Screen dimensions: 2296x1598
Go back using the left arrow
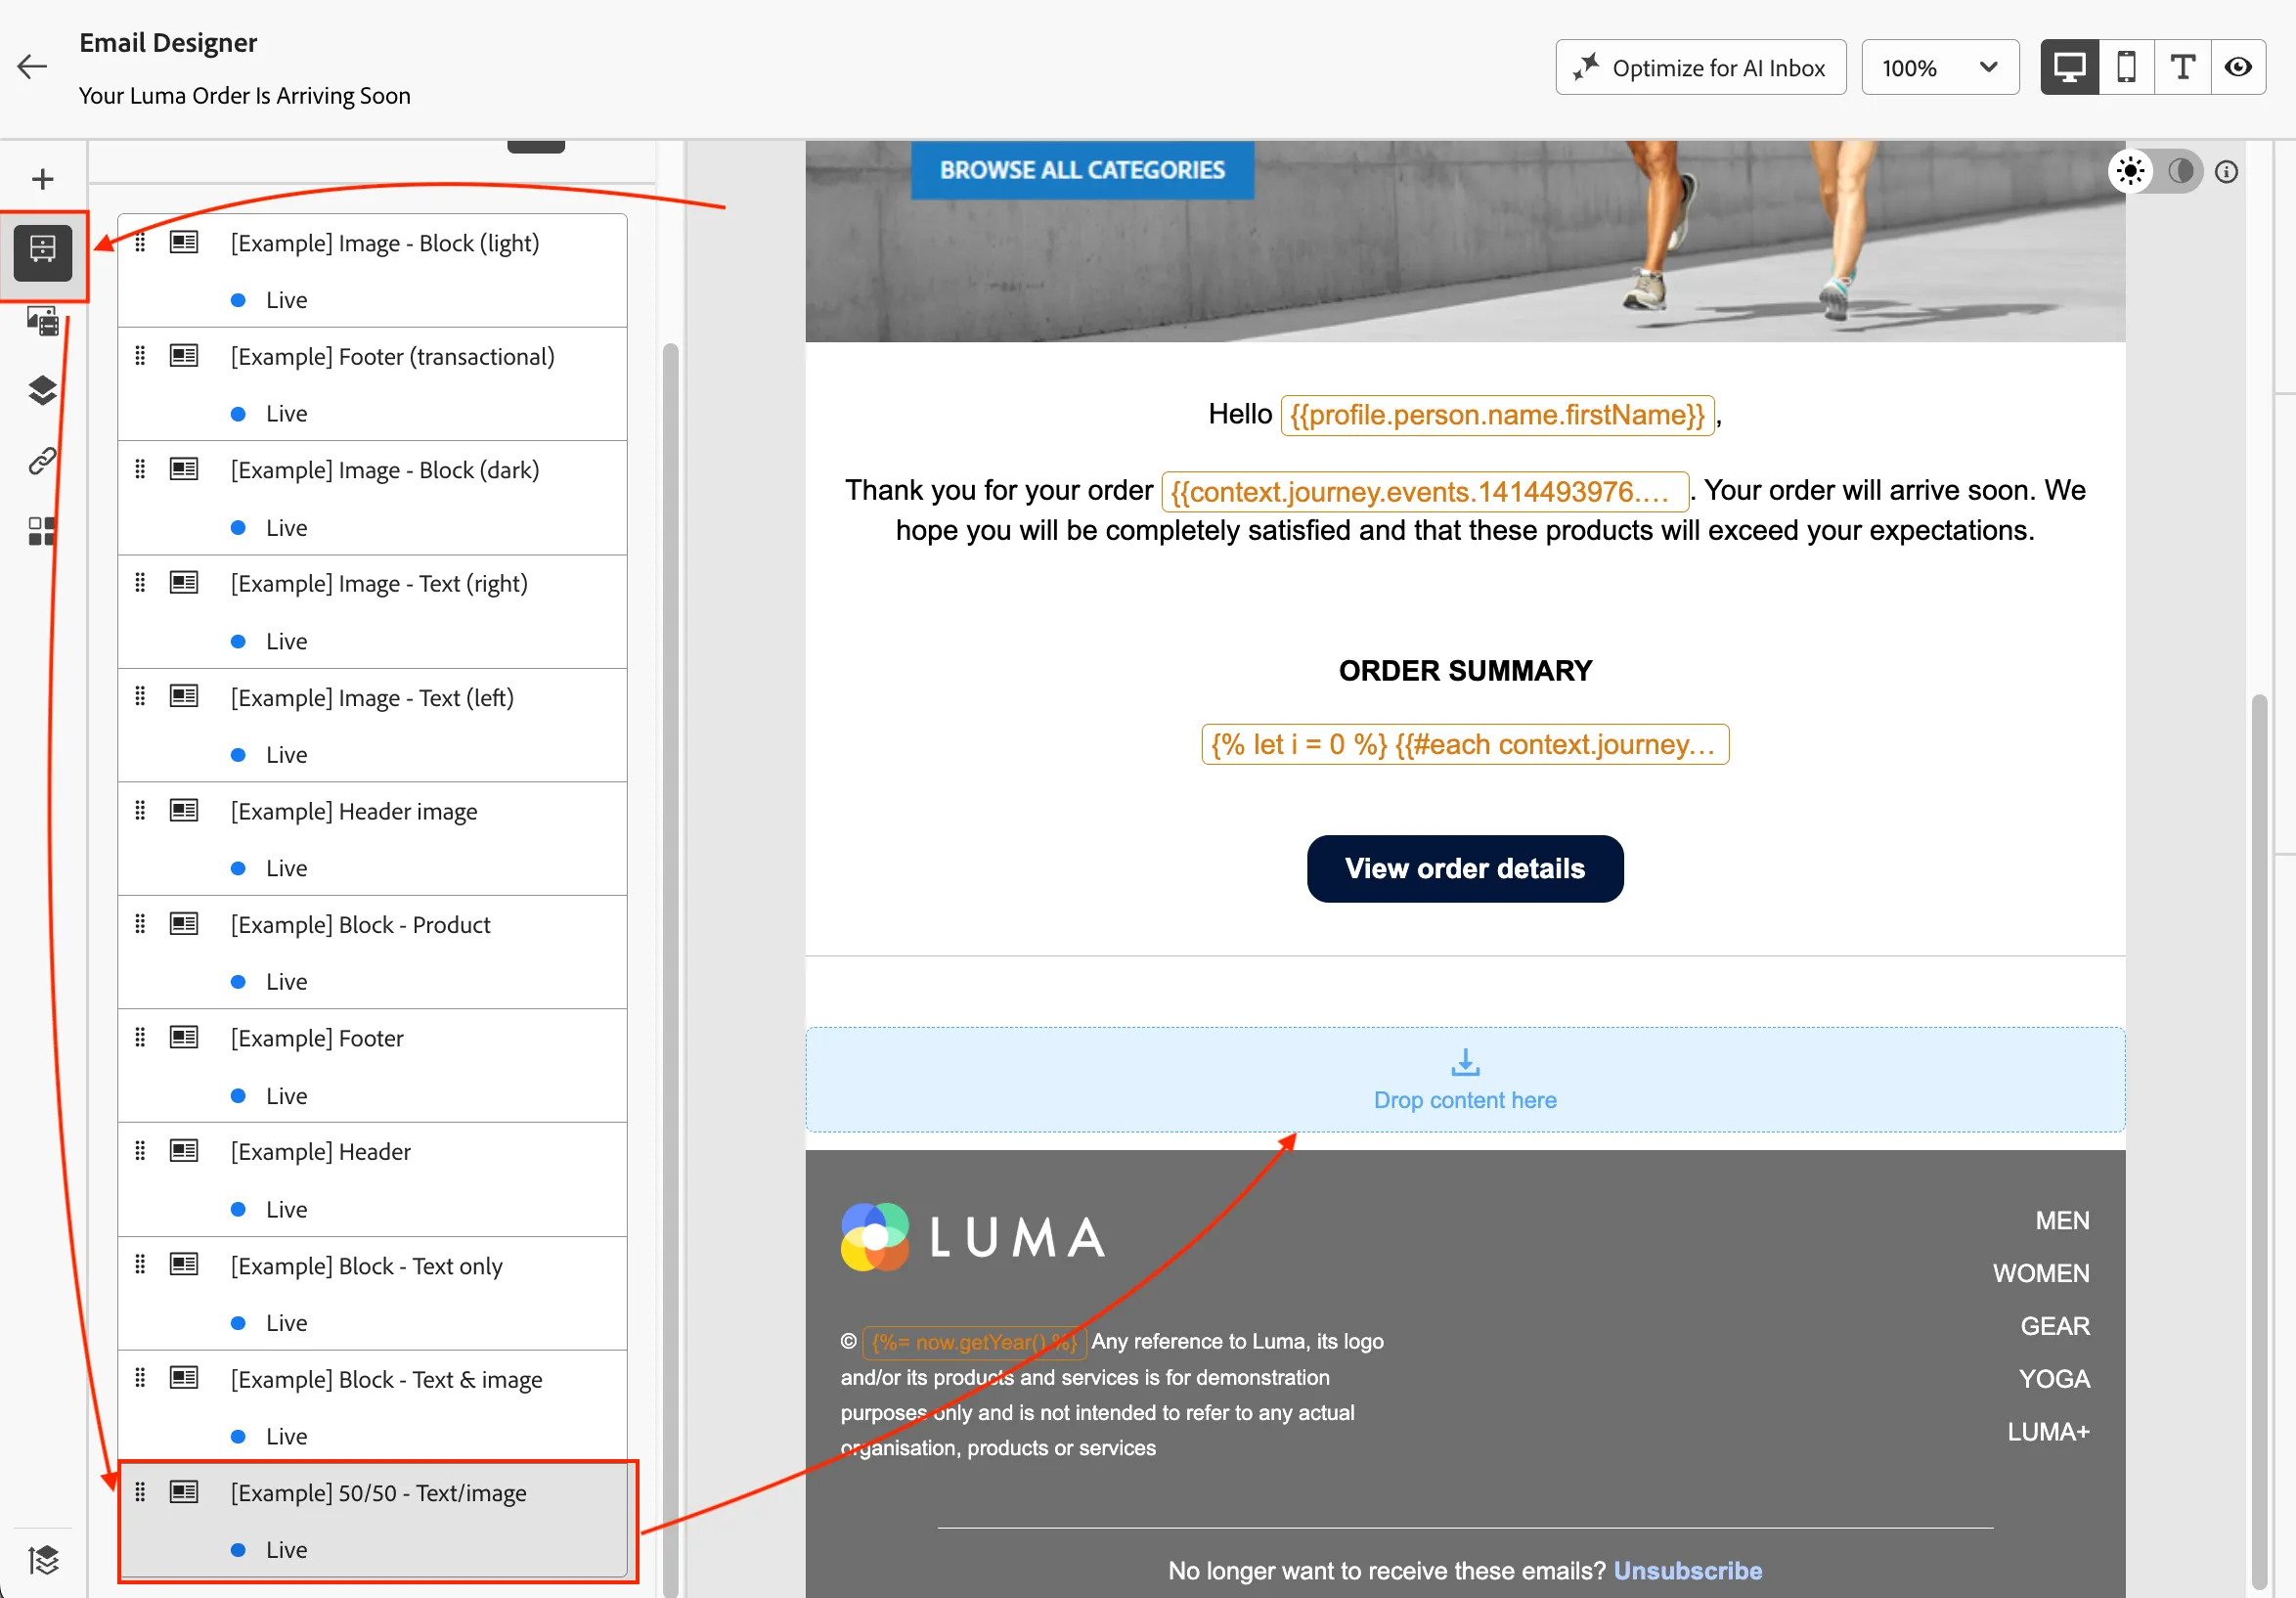click(32, 67)
